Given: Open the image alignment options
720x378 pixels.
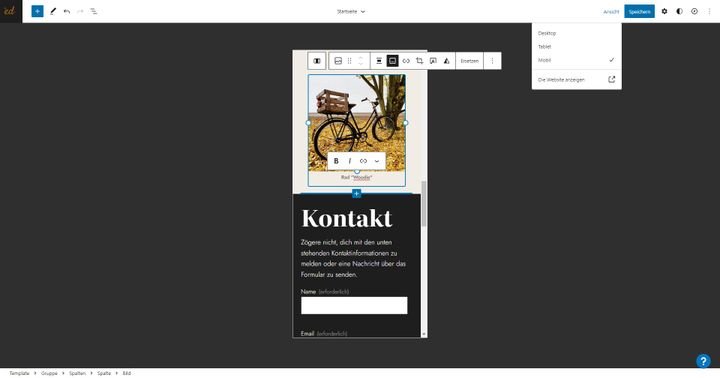Looking at the screenshot, I should coord(379,61).
